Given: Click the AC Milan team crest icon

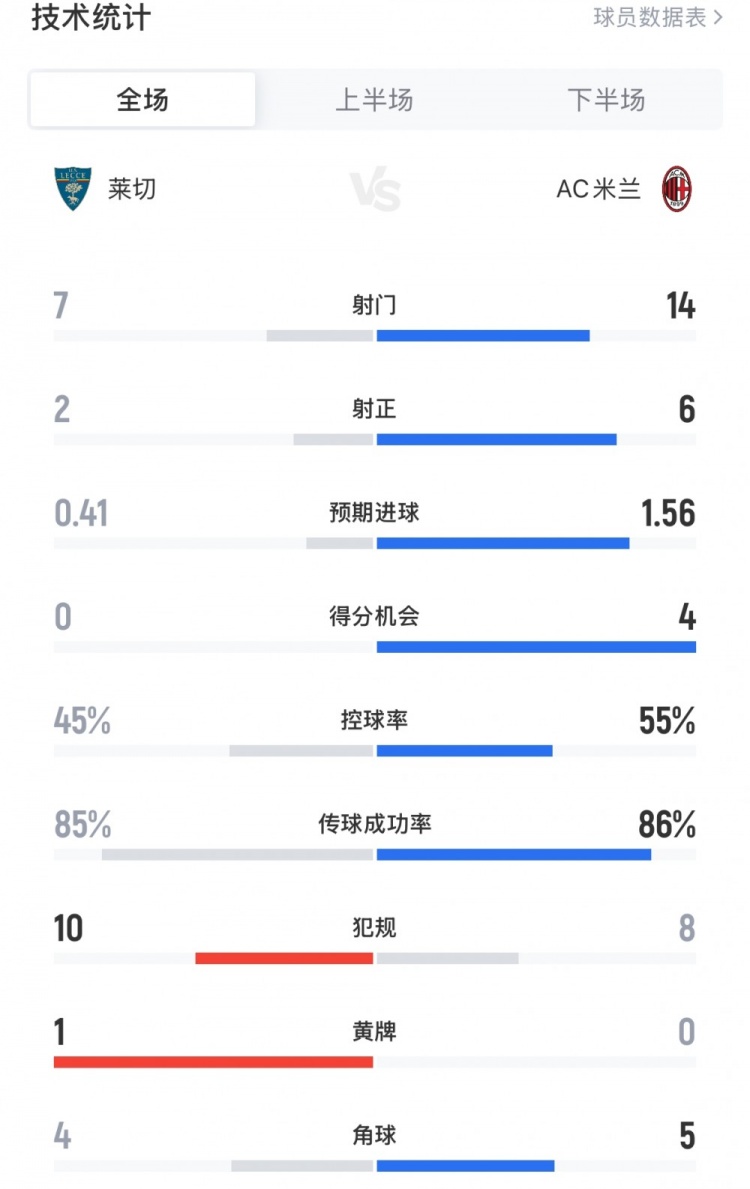Looking at the screenshot, I should pyautogui.click(x=677, y=188).
